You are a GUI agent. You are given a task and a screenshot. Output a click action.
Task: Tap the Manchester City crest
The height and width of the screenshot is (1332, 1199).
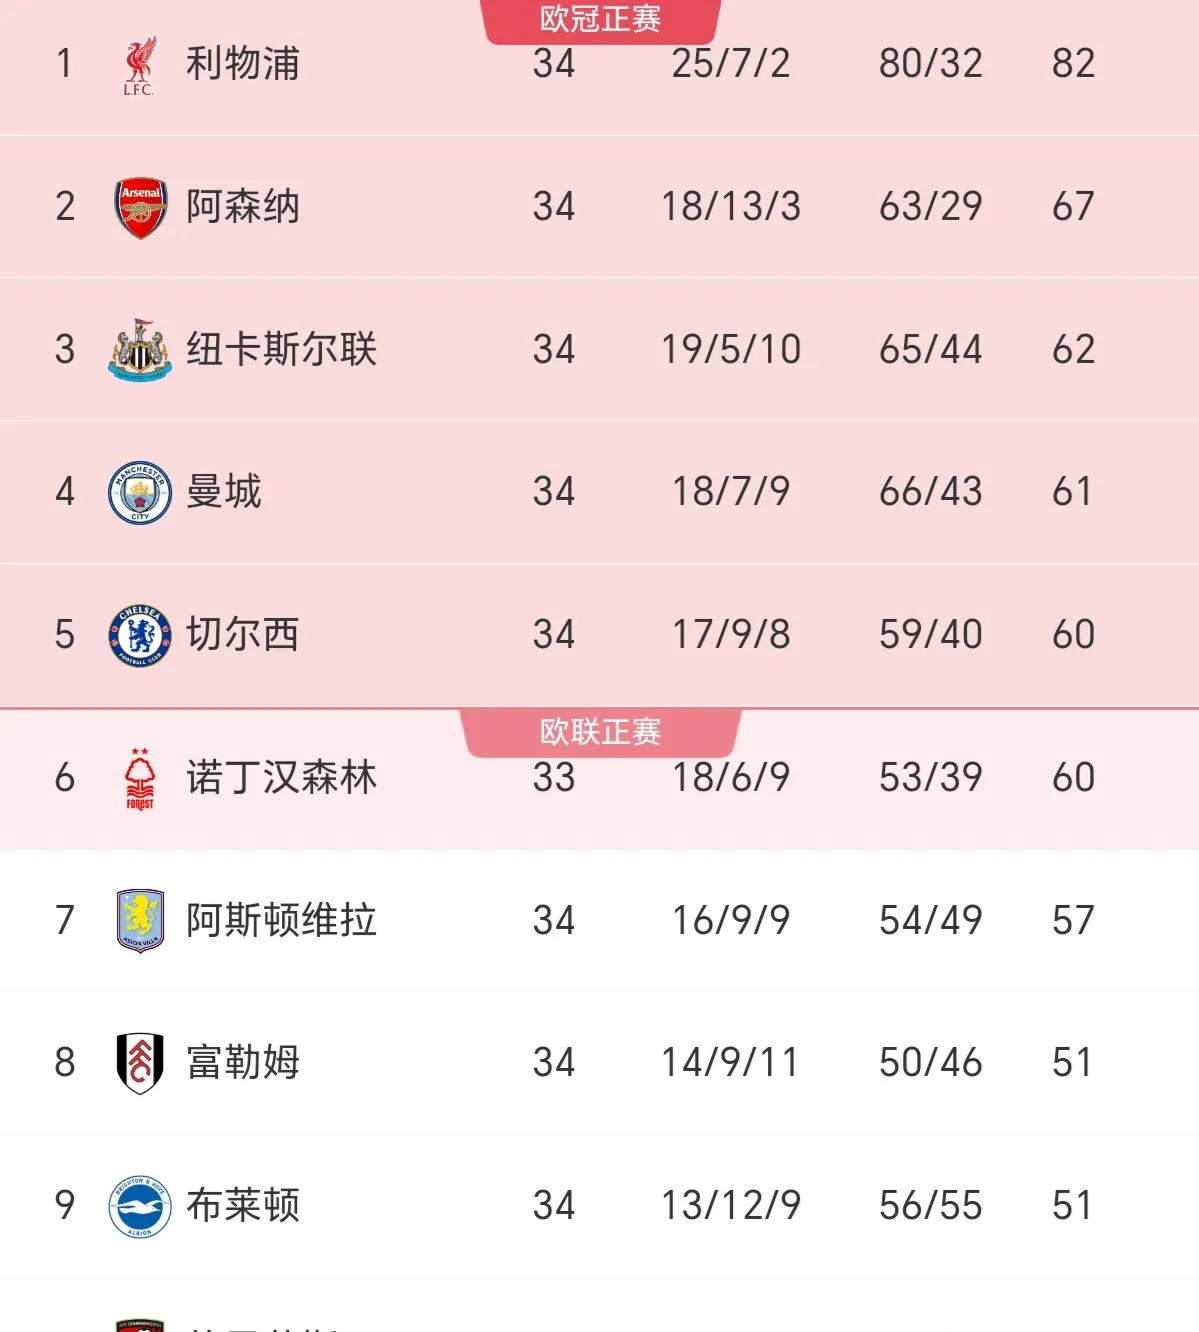(140, 492)
